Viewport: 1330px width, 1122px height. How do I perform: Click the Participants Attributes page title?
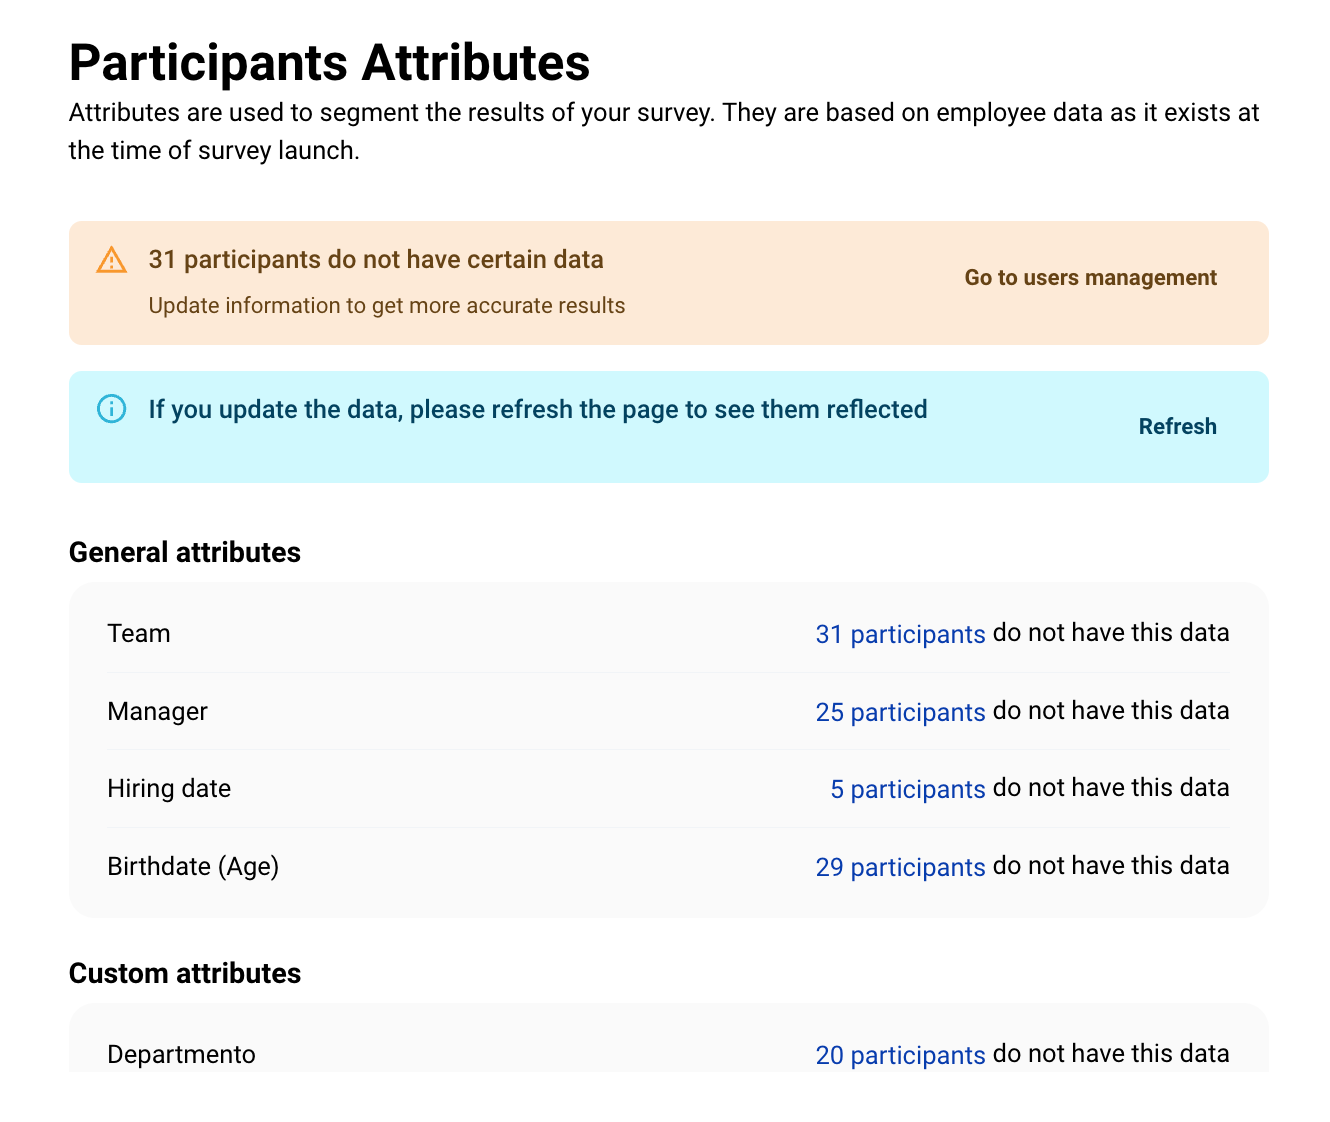point(329,63)
